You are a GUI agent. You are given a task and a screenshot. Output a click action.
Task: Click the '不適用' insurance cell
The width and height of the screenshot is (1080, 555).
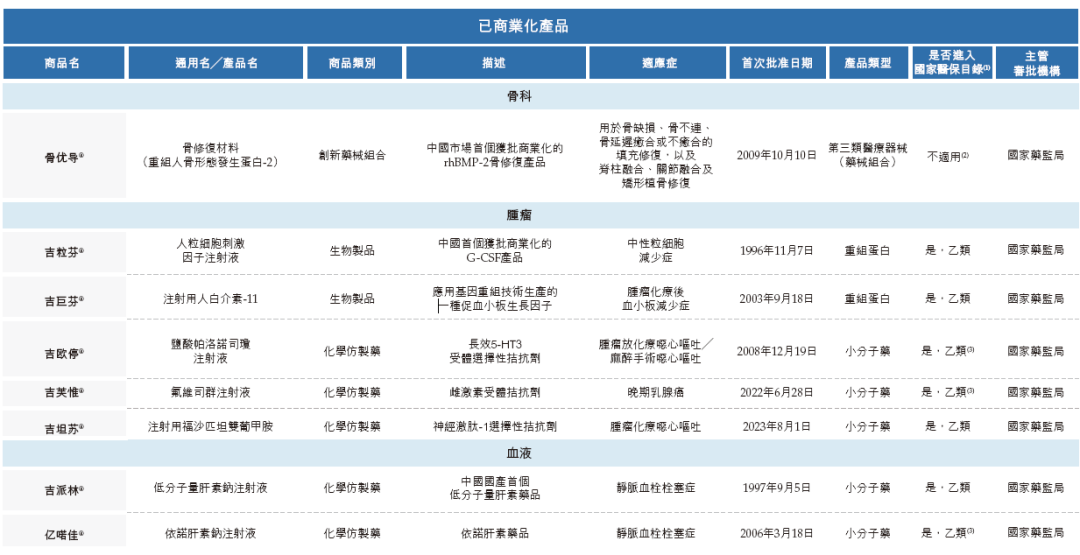click(948, 156)
